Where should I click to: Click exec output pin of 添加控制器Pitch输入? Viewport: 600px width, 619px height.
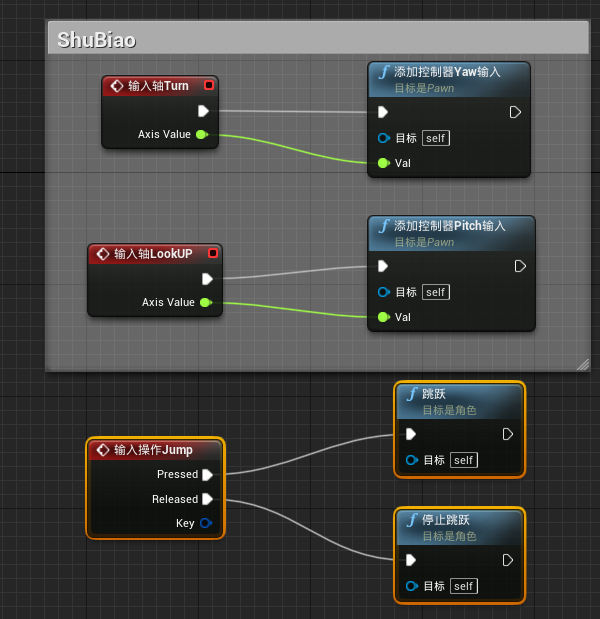pyautogui.click(x=520, y=266)
